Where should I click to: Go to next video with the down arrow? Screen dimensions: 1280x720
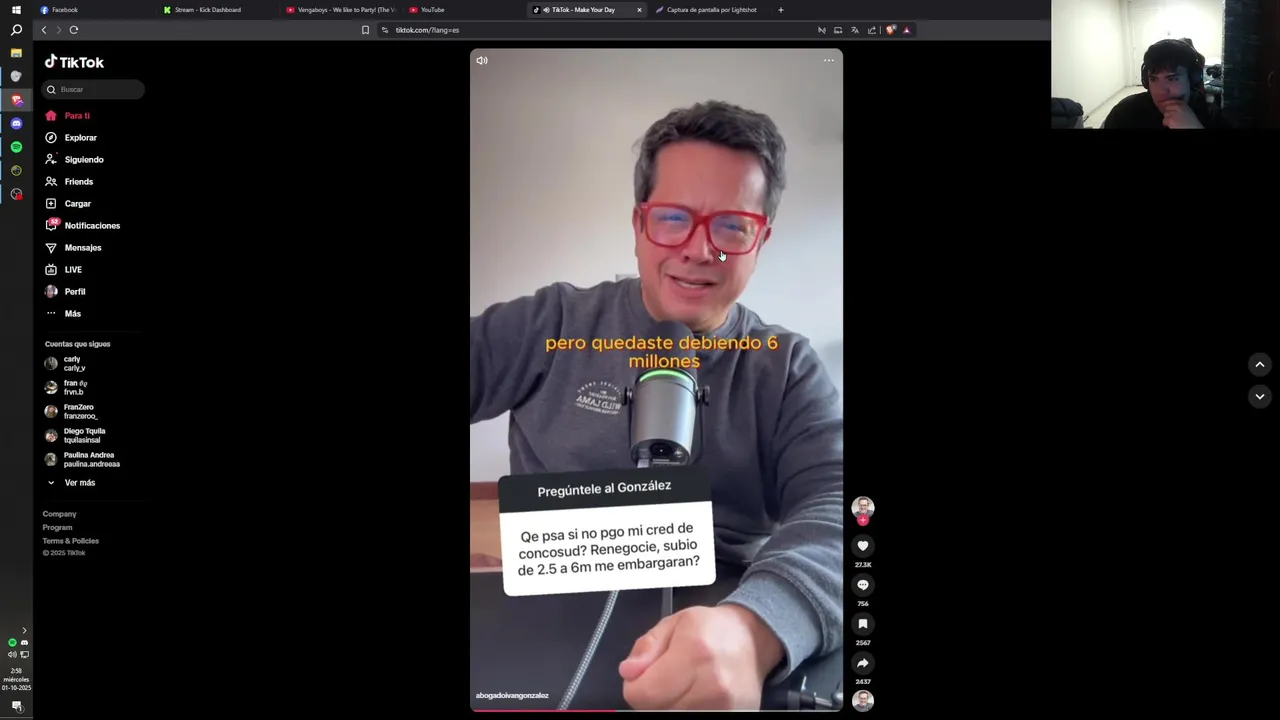coord(1260,397)
